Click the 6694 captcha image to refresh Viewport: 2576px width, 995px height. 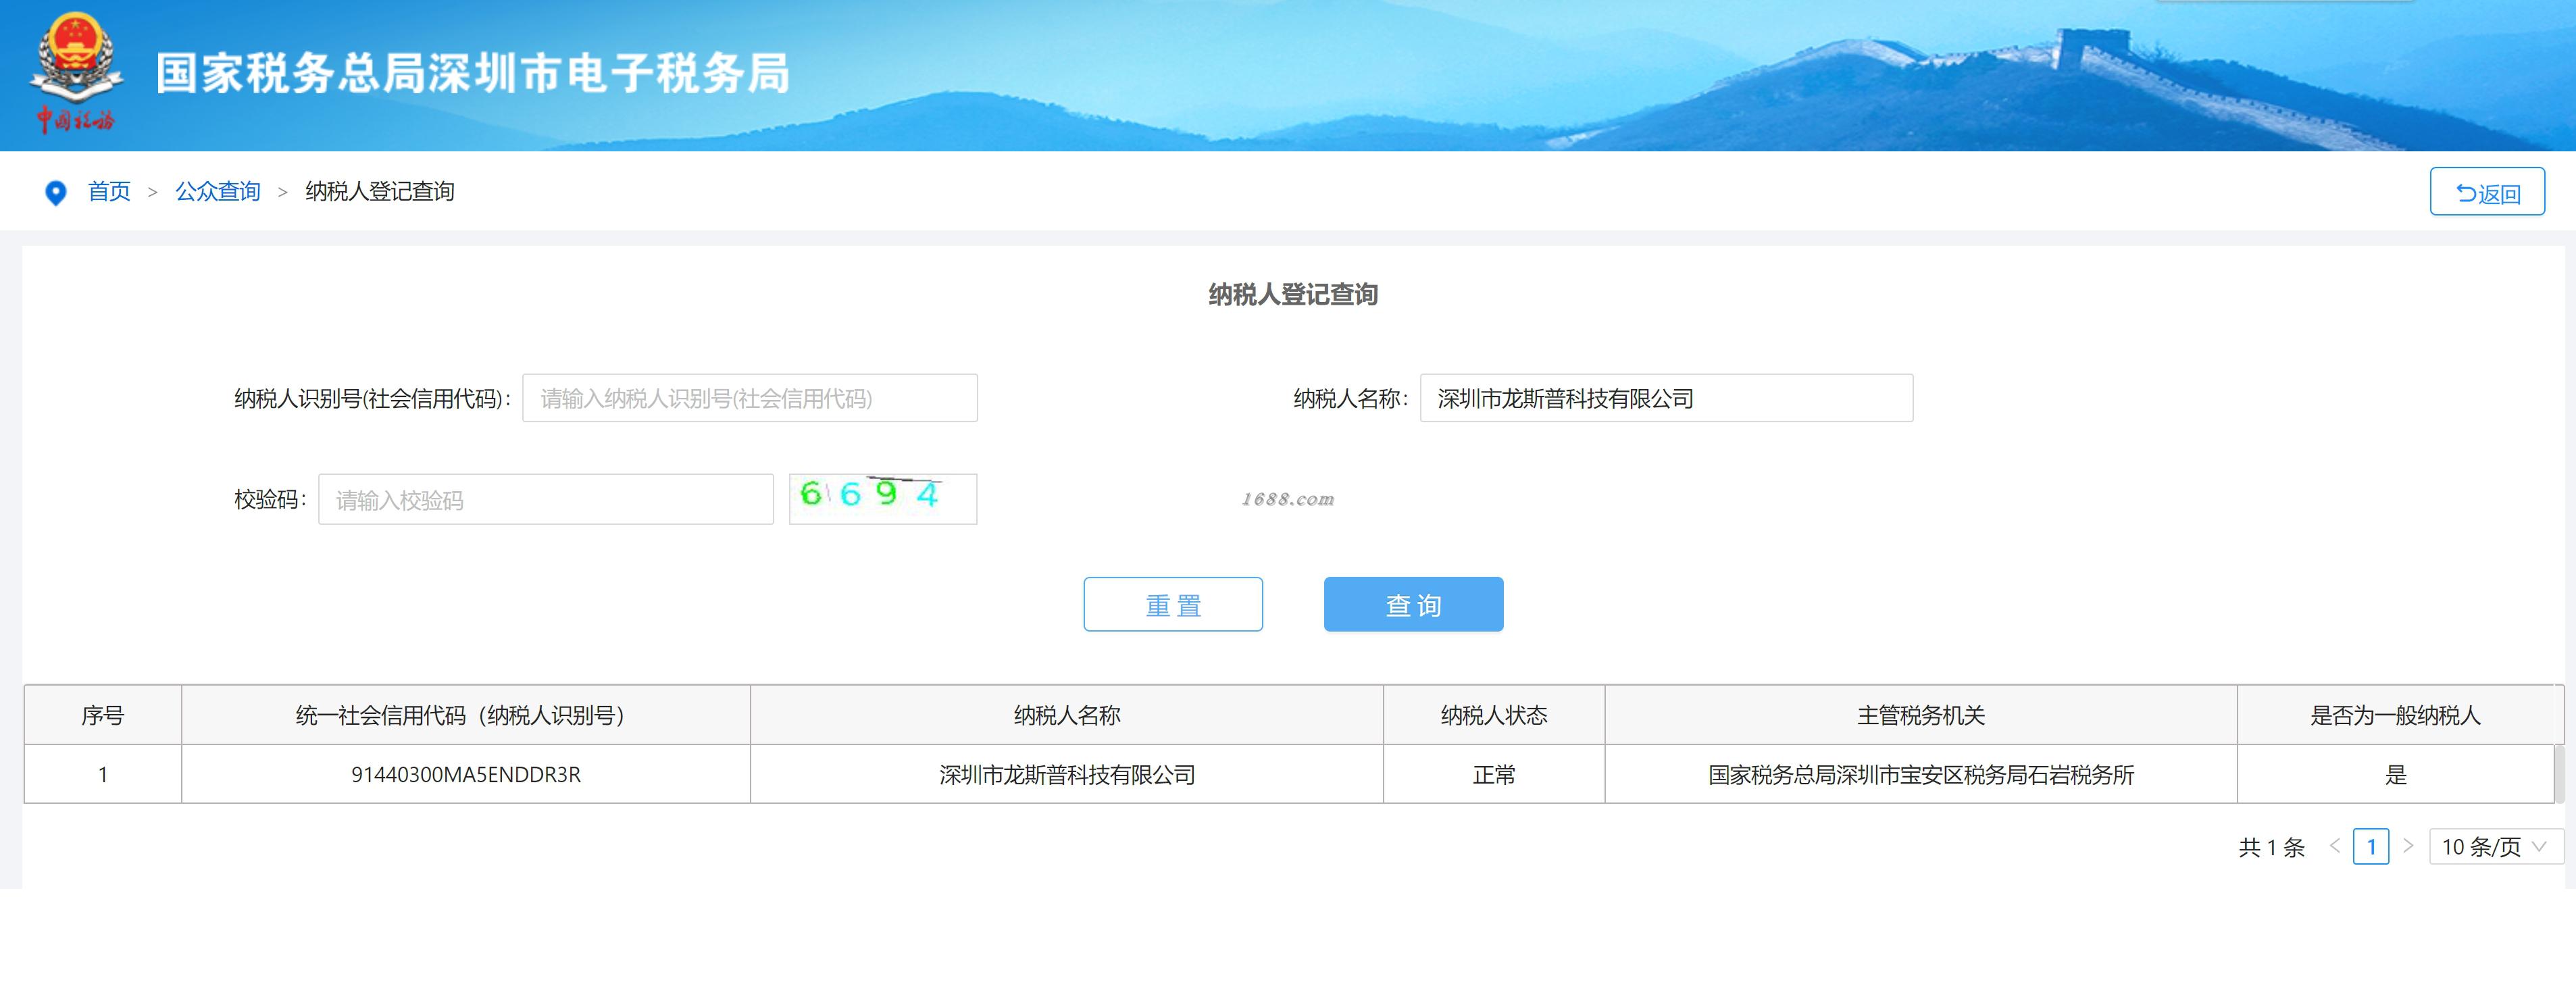[x=882, y=498]
